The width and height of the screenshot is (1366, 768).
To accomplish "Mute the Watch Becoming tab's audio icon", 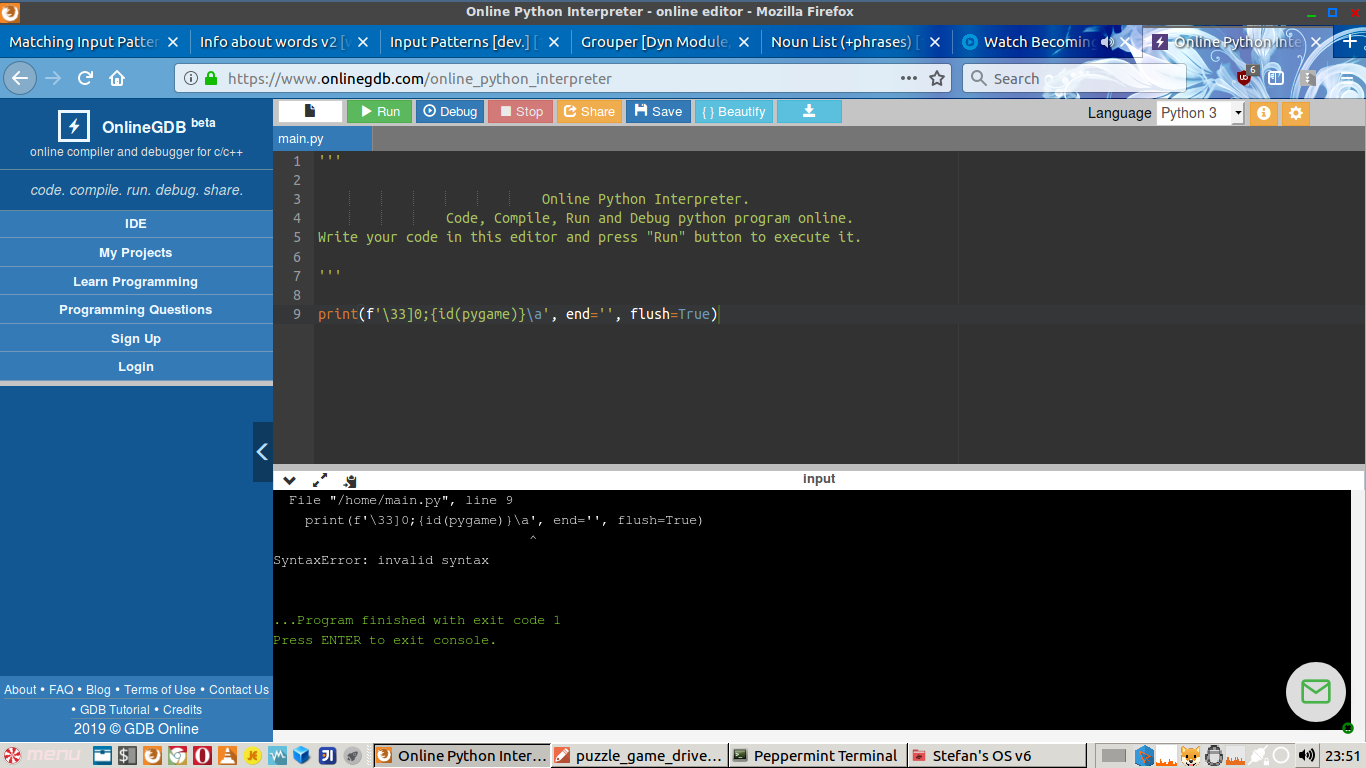I will click(1108, 42).
